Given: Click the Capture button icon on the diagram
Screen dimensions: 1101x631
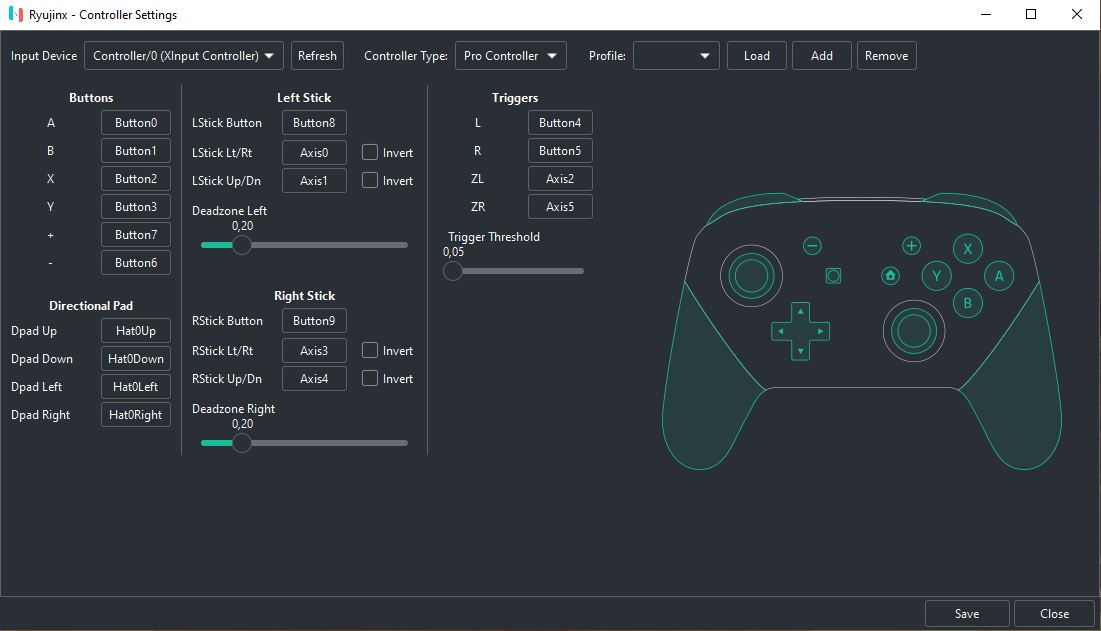Looking at the screenshot, I should tap(833, 276).
